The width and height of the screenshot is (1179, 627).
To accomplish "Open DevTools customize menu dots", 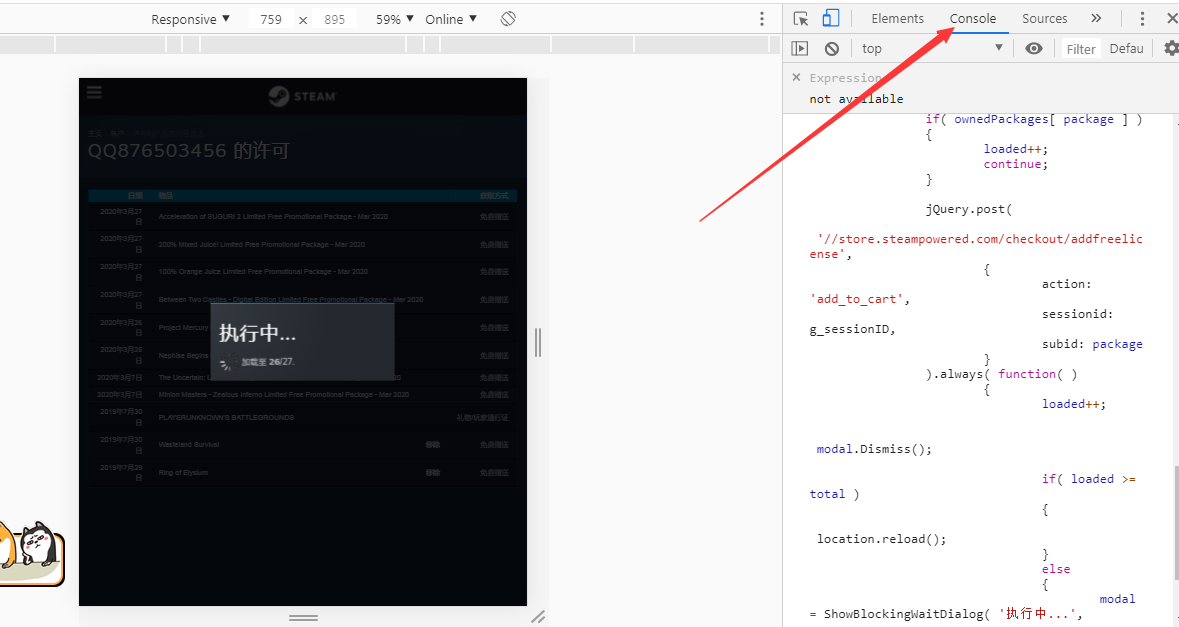I will [x=1142, y=19].
